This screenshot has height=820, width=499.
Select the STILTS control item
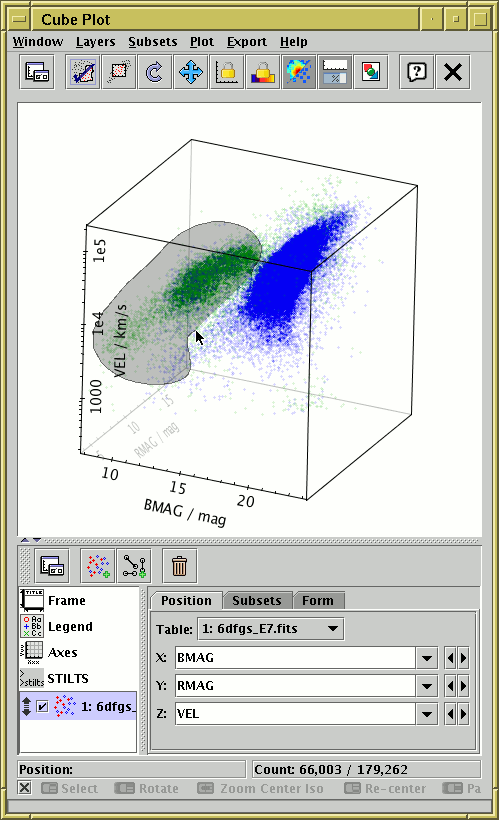click(x=78, y=679)
